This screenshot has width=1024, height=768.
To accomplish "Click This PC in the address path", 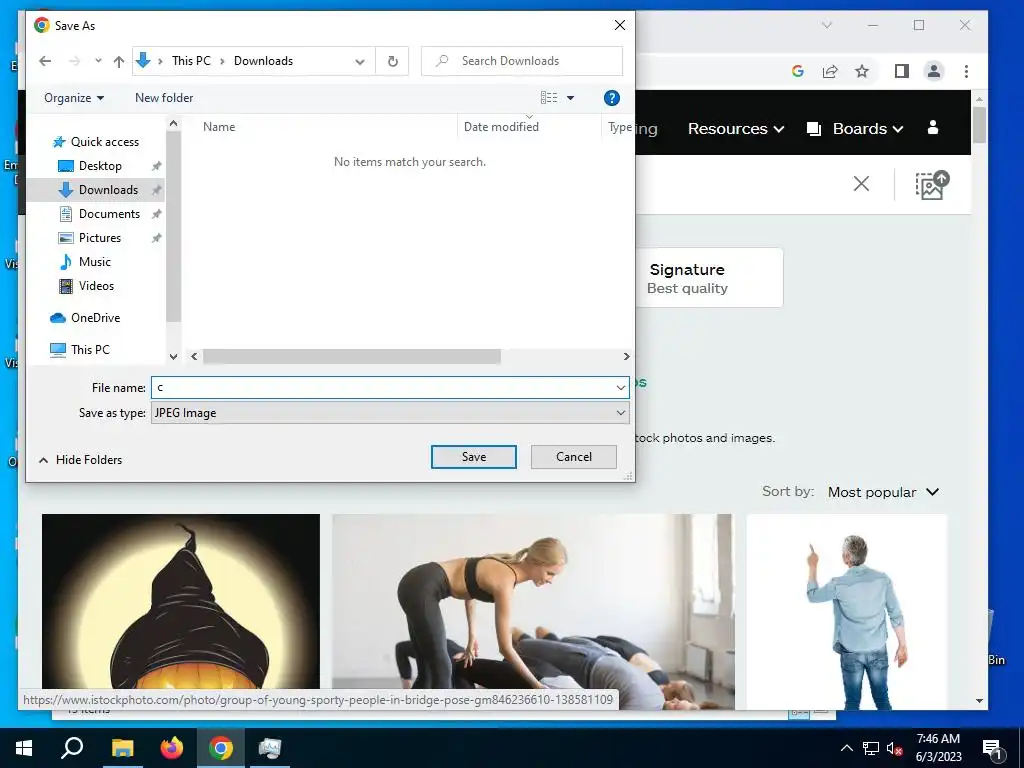I will tap(191, 61).
